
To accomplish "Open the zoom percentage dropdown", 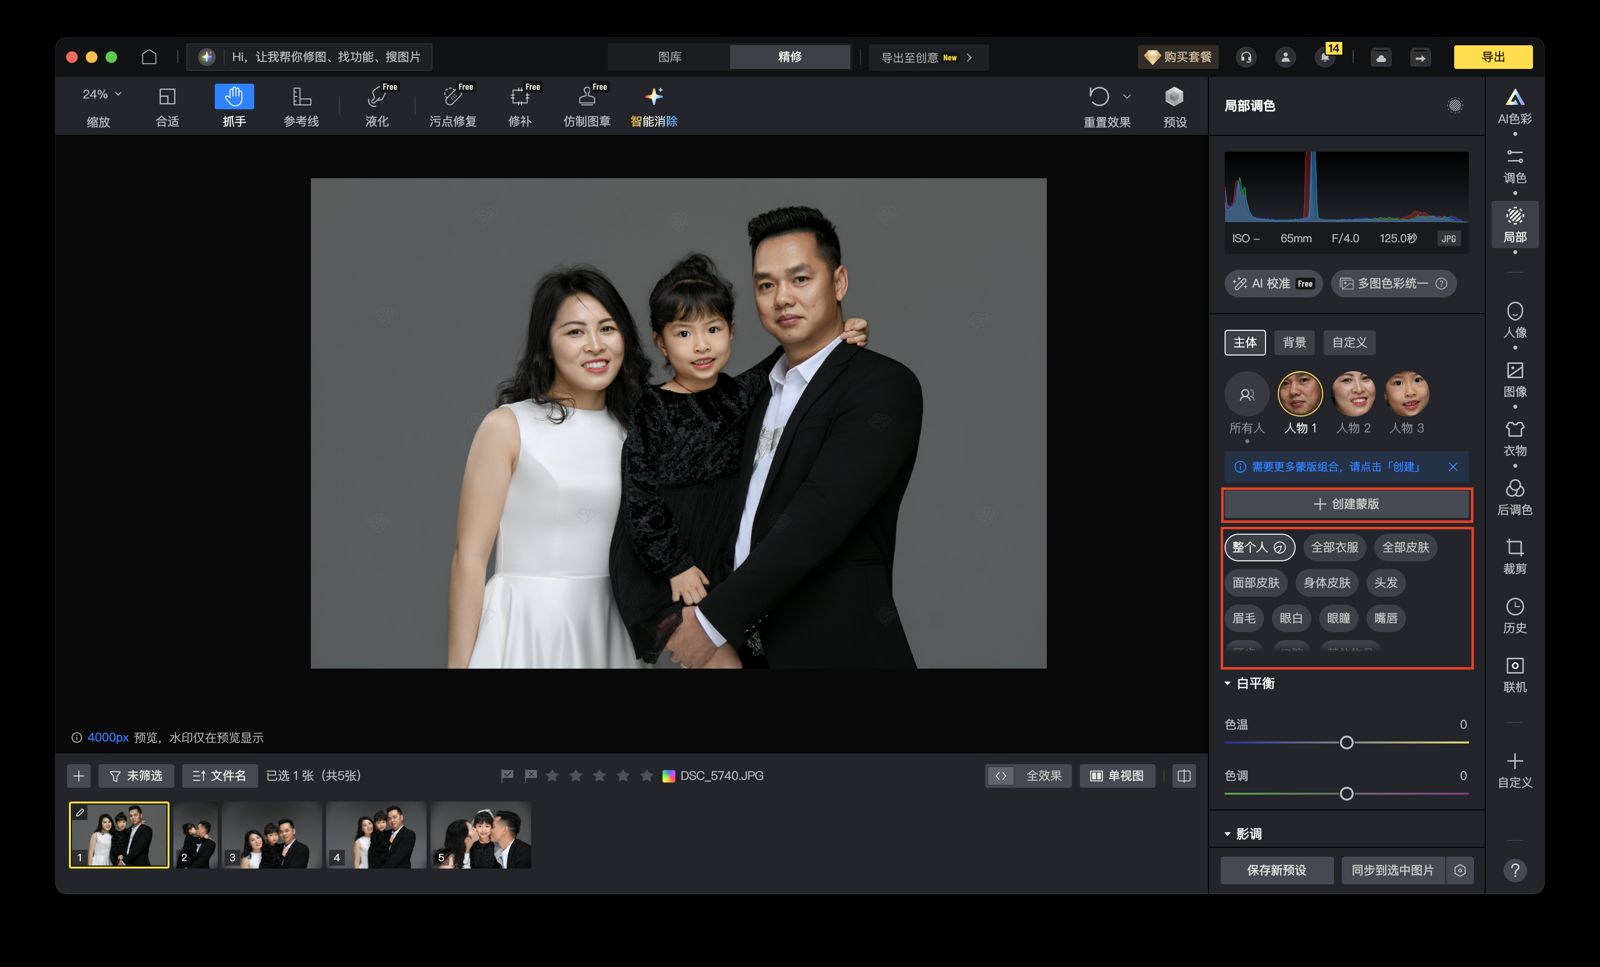I will pos(103,94).
